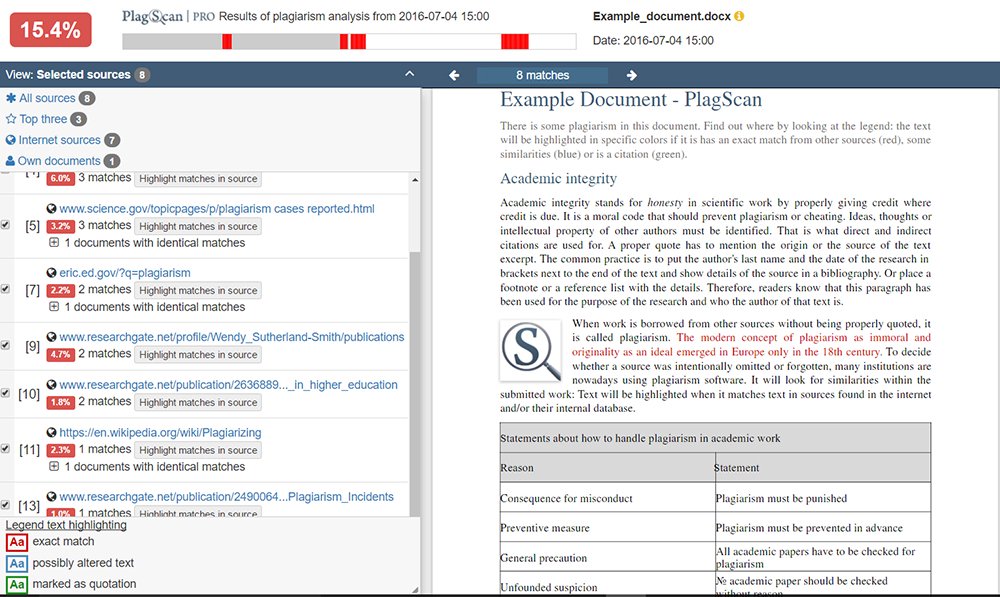Click the red 'exact match' legend swatch
The height and width of the screenshot is (597, 1000).
pos(17,542)
